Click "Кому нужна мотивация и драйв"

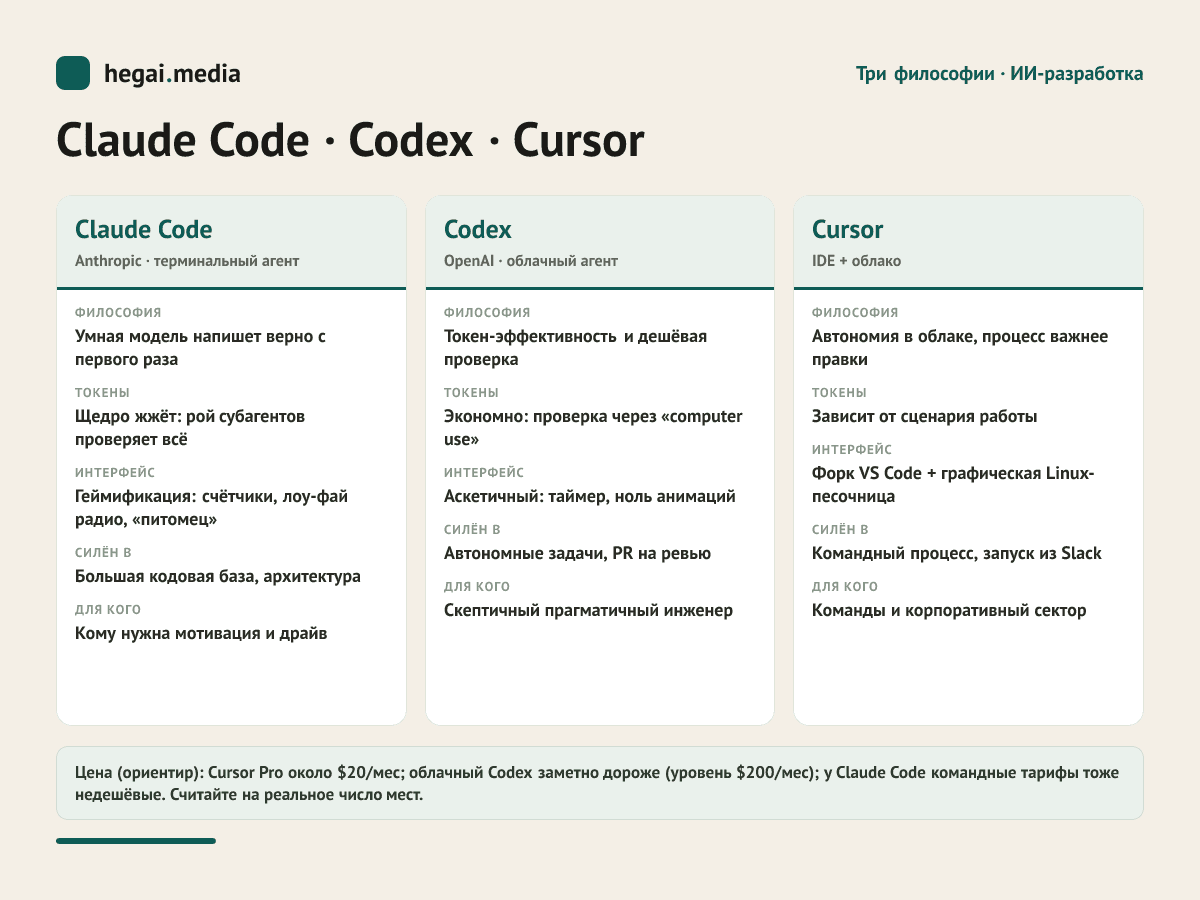[201, 634]
